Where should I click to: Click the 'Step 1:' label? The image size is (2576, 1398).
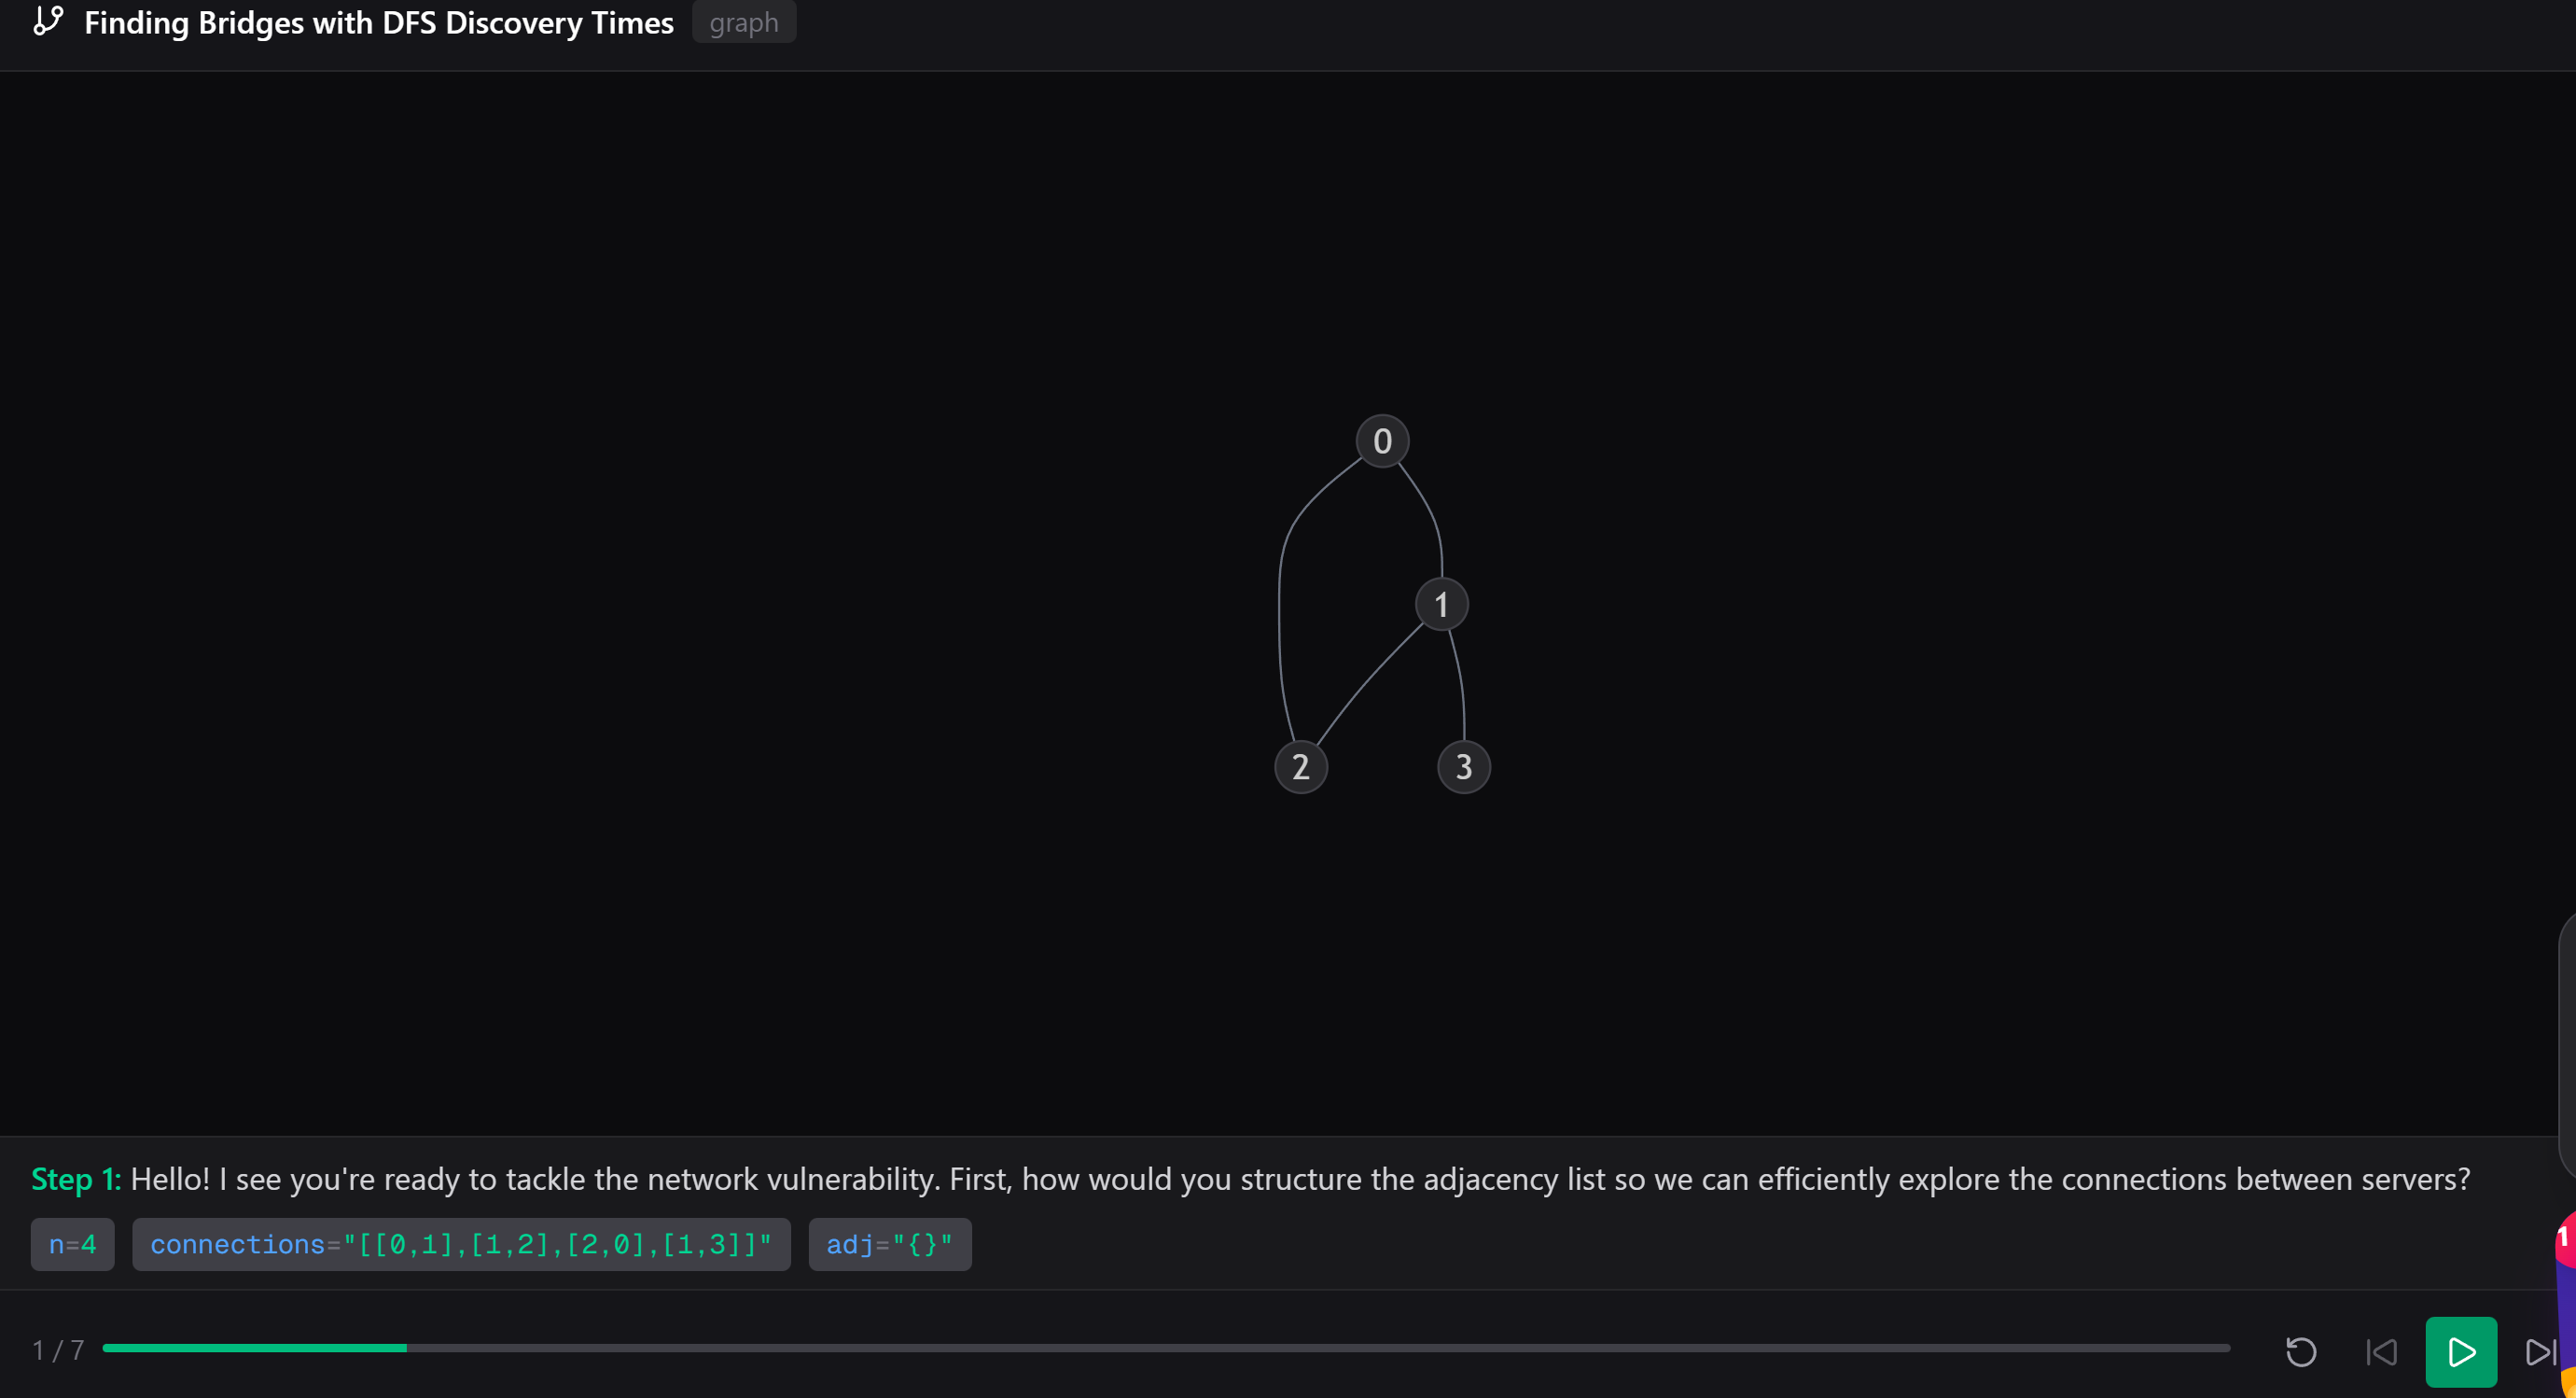[75, 1179]
